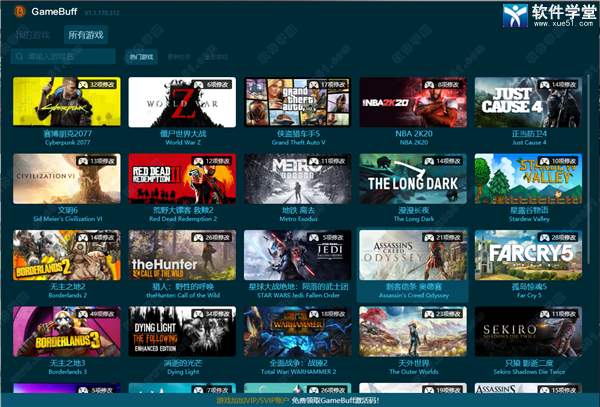Select the 所有游戏 tab

85,36
